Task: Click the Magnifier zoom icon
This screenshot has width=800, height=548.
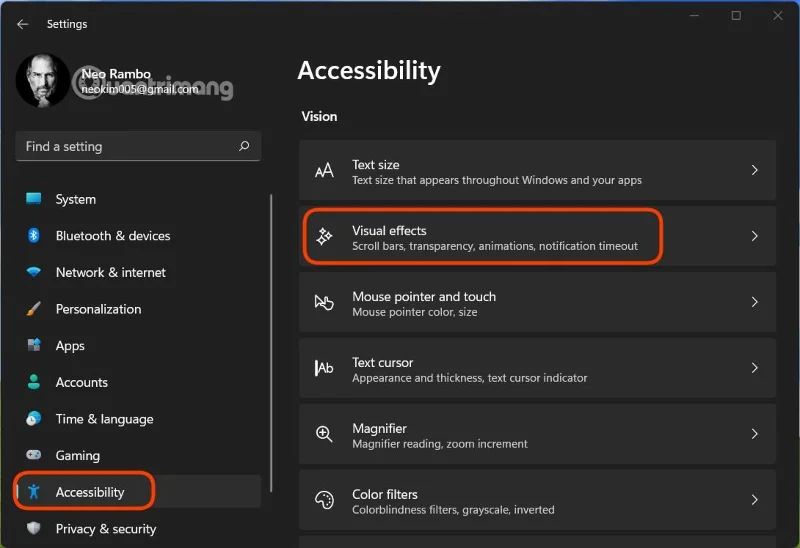Action: click(x=324, y=434)
